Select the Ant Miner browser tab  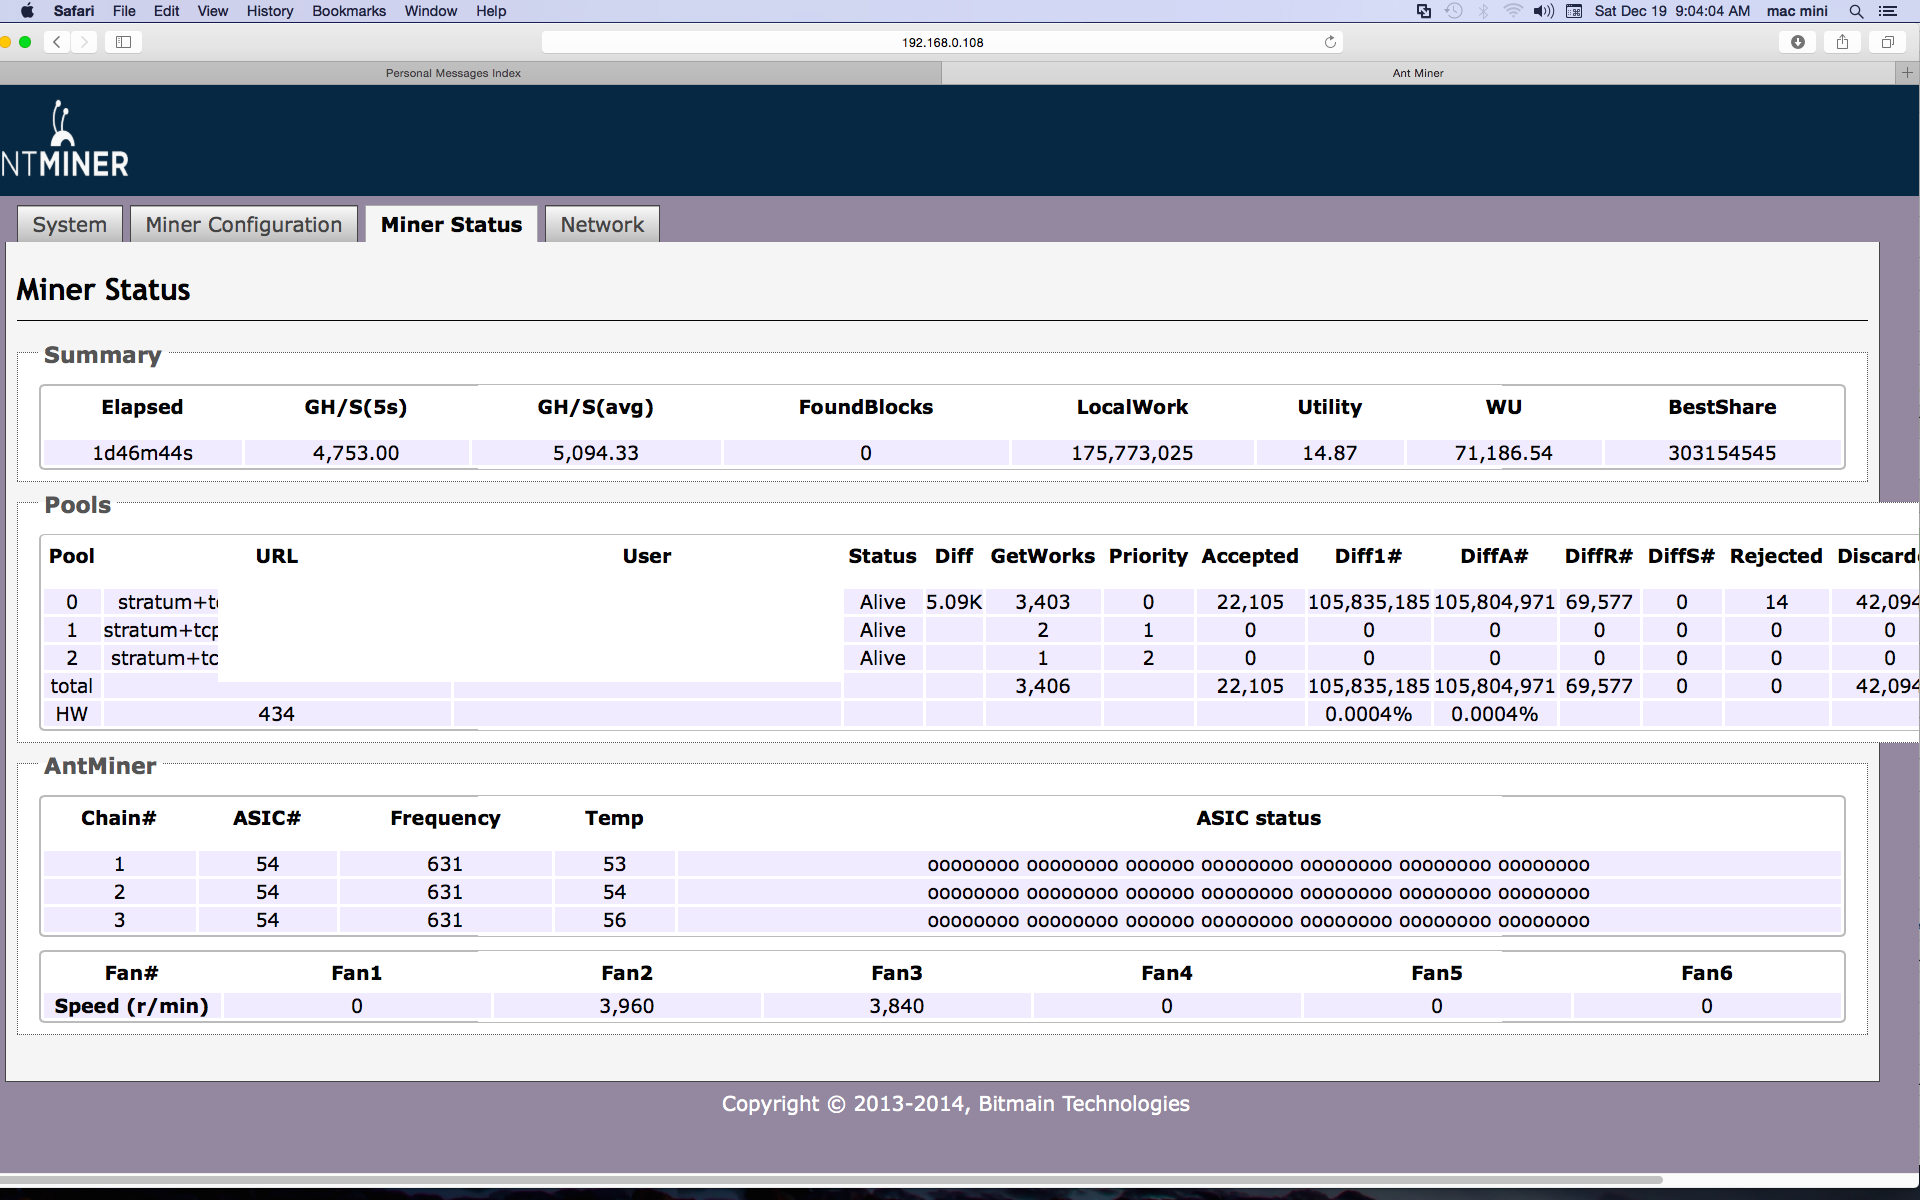tap(1418, 73)
